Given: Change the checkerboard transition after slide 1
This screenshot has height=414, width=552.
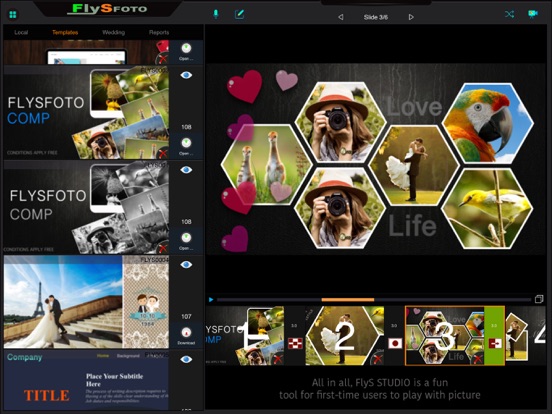Looking at the screenshot, I should coord(295,343).
